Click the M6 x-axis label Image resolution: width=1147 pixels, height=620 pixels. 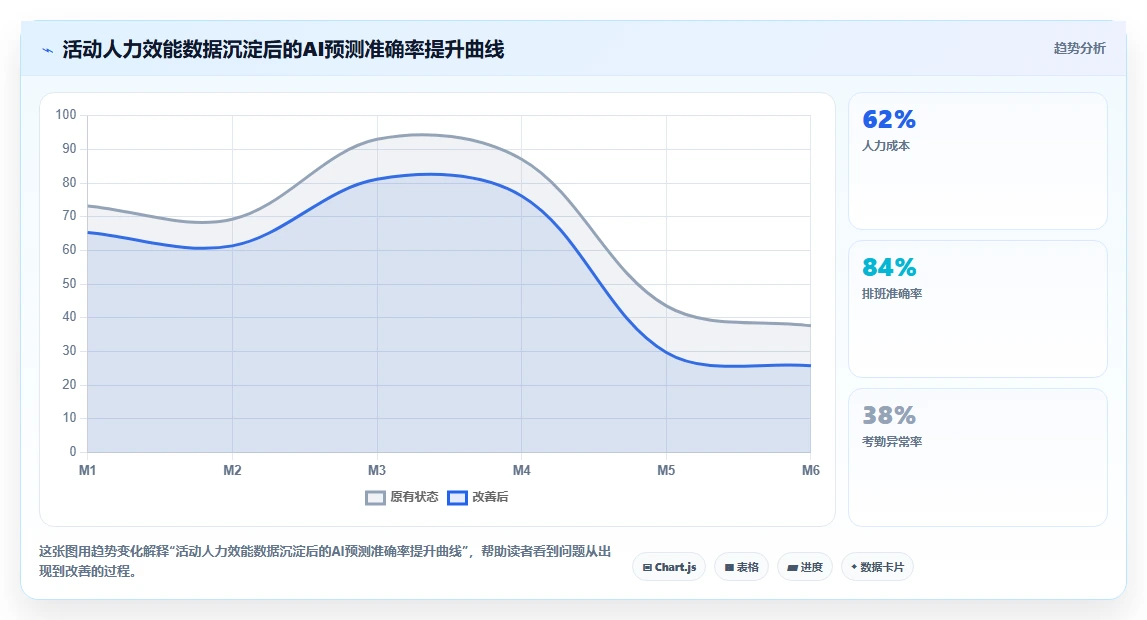pyautogui.click(x=811, y=470)
